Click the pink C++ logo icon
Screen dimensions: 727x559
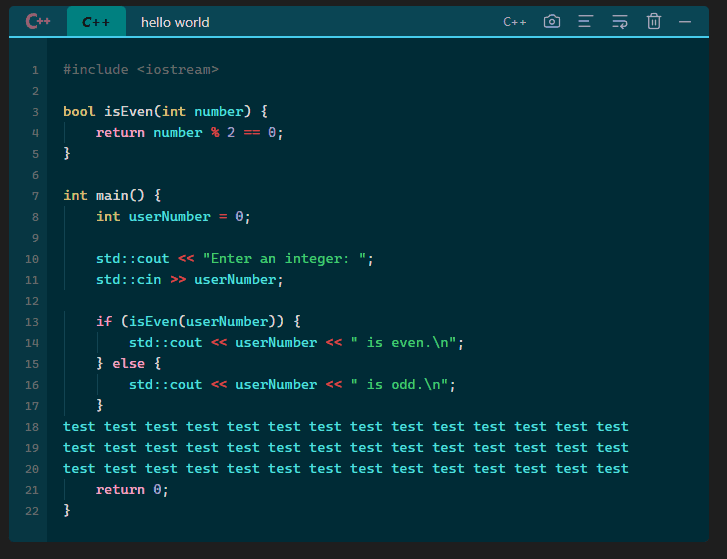tap(38, 21)
